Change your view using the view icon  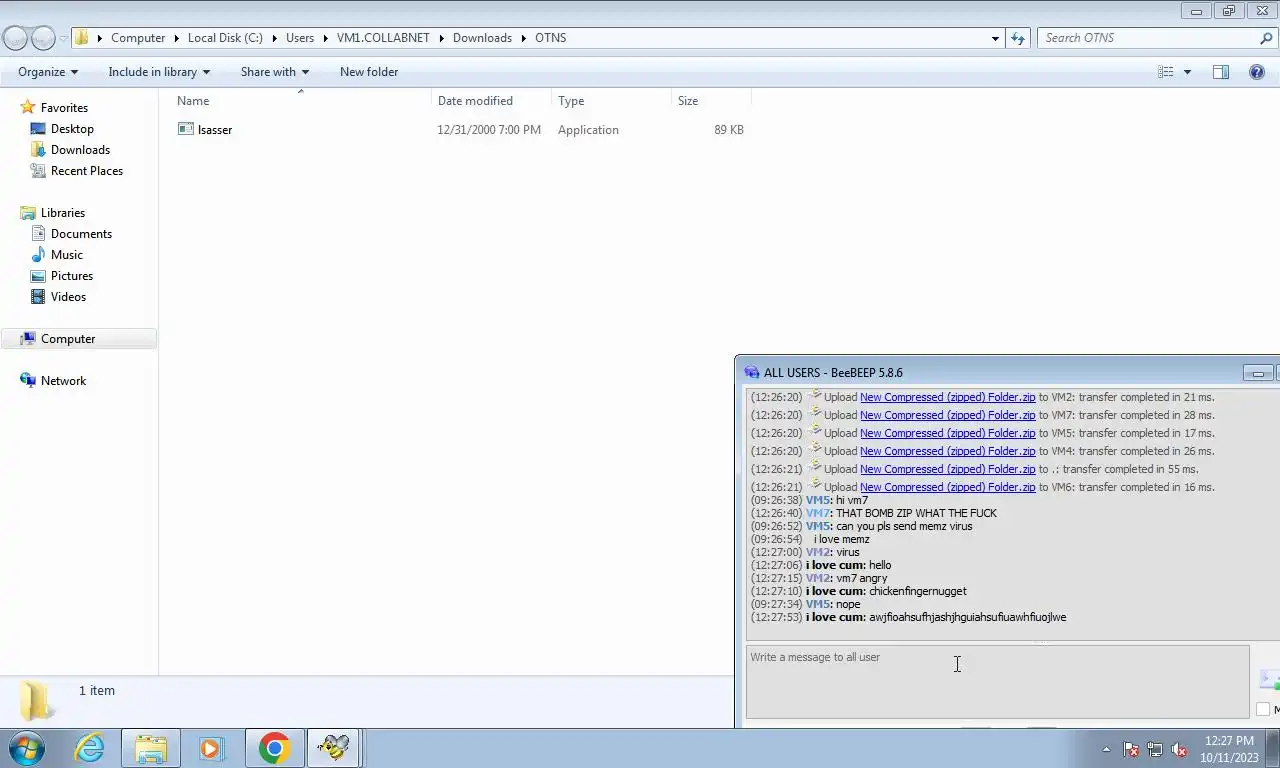click(1165, 72)
